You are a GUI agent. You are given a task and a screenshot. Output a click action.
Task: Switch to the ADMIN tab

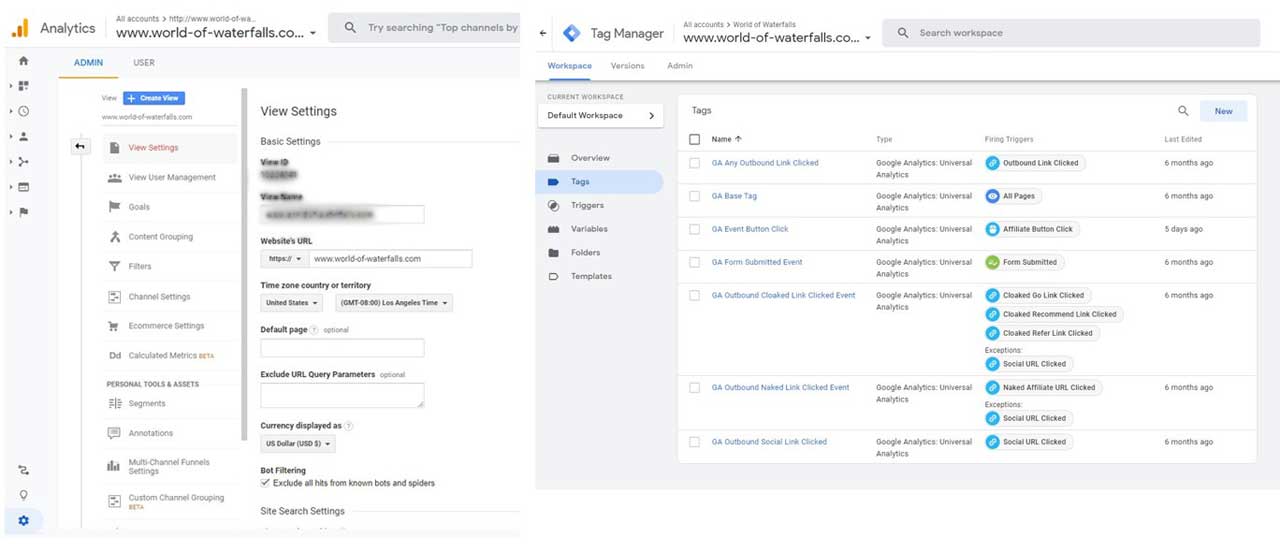[x=88, y=63]
